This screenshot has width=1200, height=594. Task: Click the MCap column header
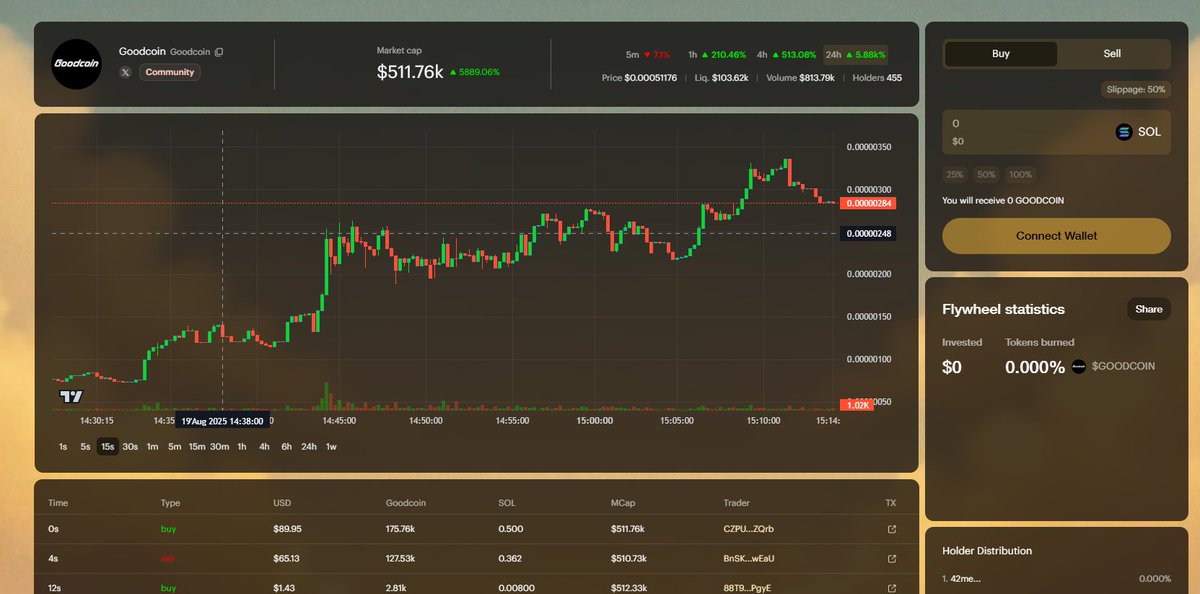tap(624, 503)
